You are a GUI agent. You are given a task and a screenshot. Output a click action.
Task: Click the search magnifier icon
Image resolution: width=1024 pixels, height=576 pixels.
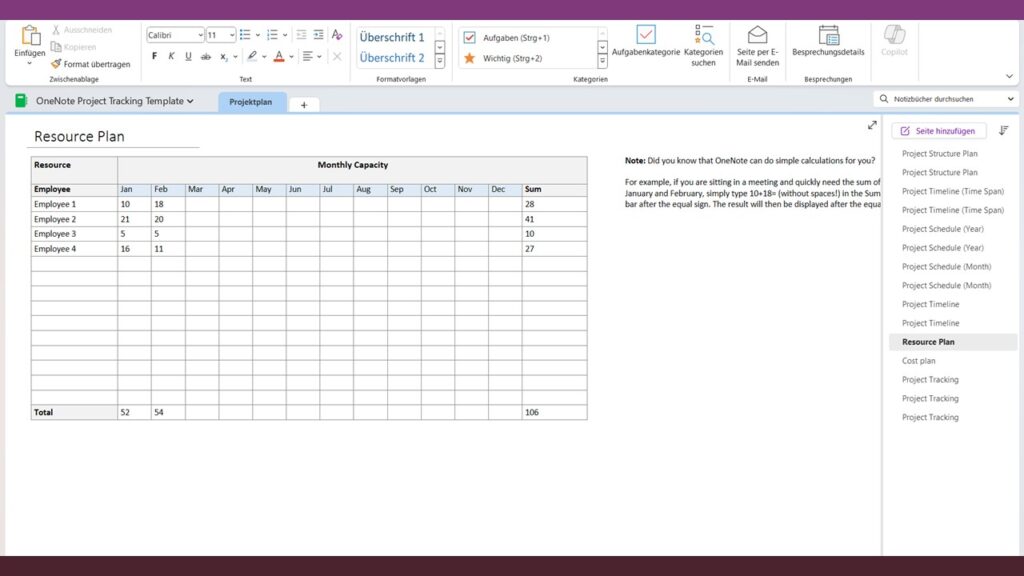click(x=884, y=99)
